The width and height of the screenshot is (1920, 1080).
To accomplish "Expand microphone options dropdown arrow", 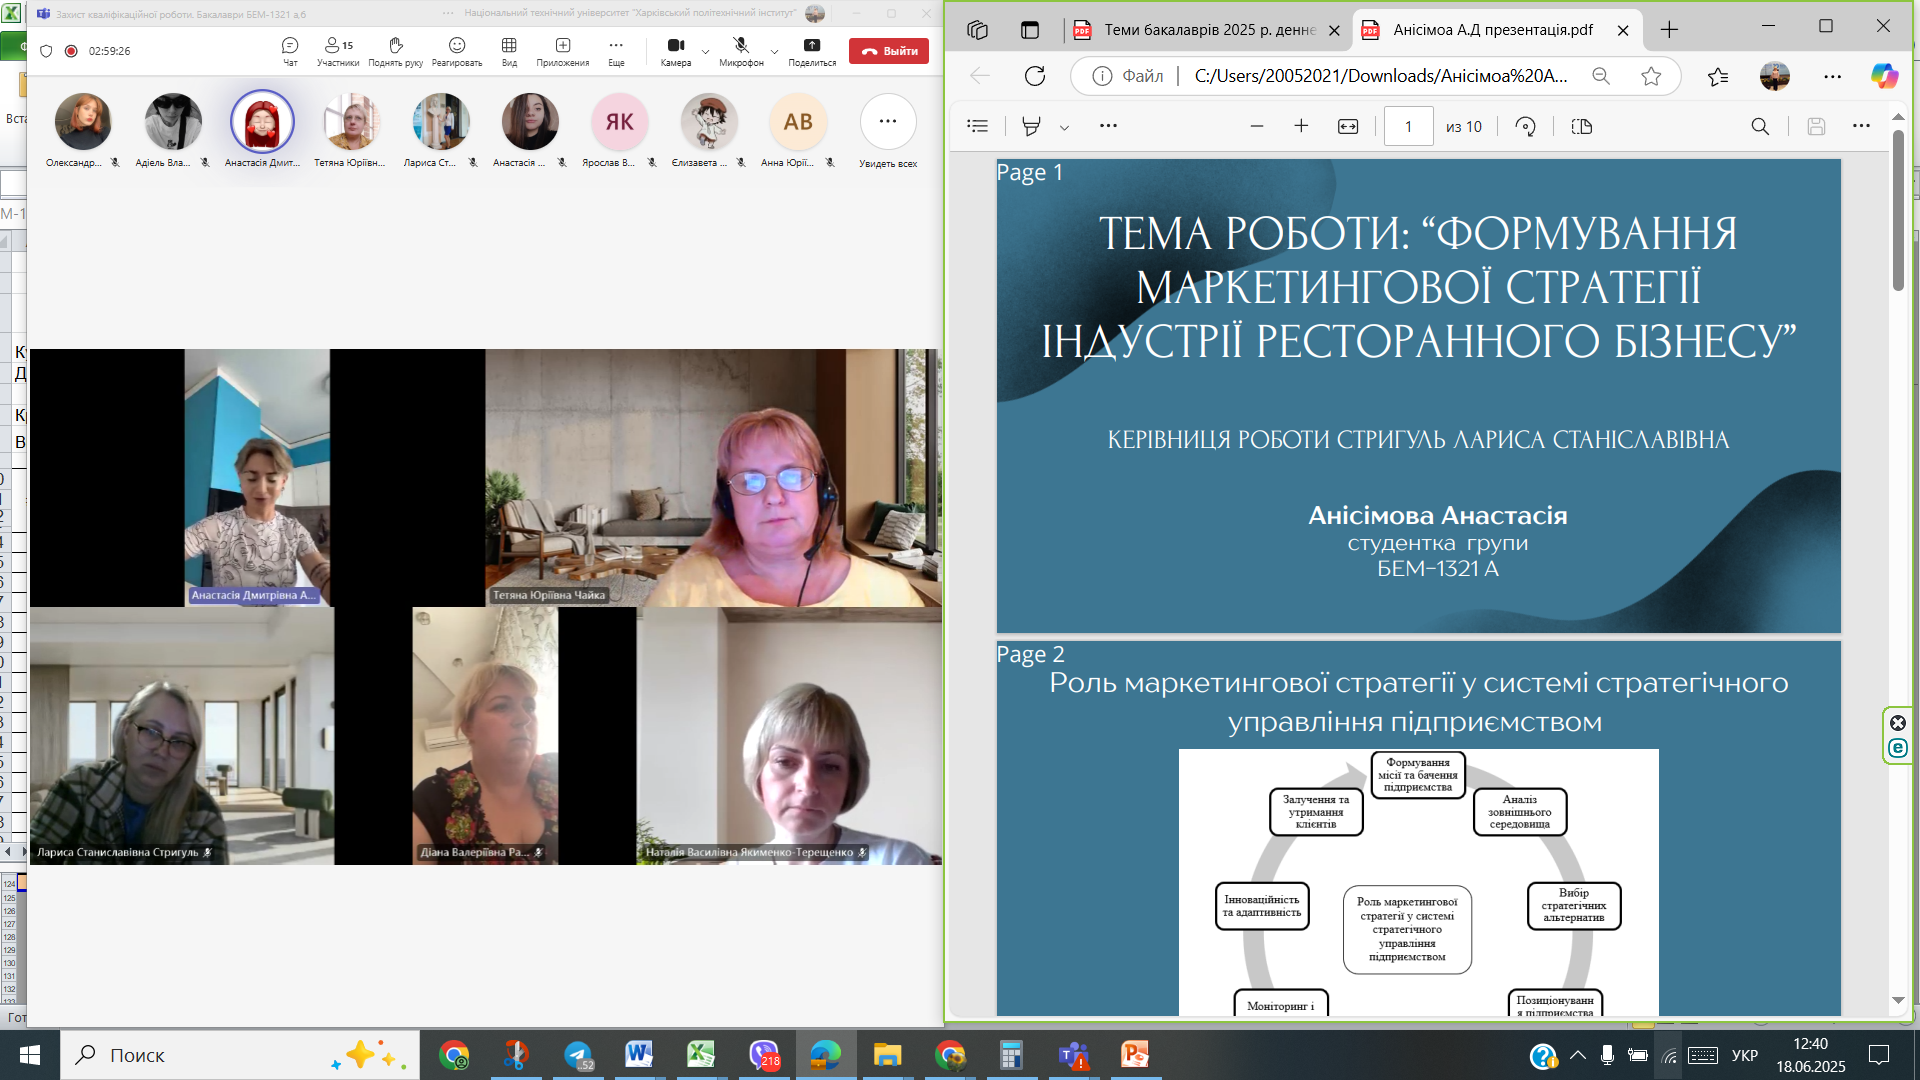I will pos(774,52).
